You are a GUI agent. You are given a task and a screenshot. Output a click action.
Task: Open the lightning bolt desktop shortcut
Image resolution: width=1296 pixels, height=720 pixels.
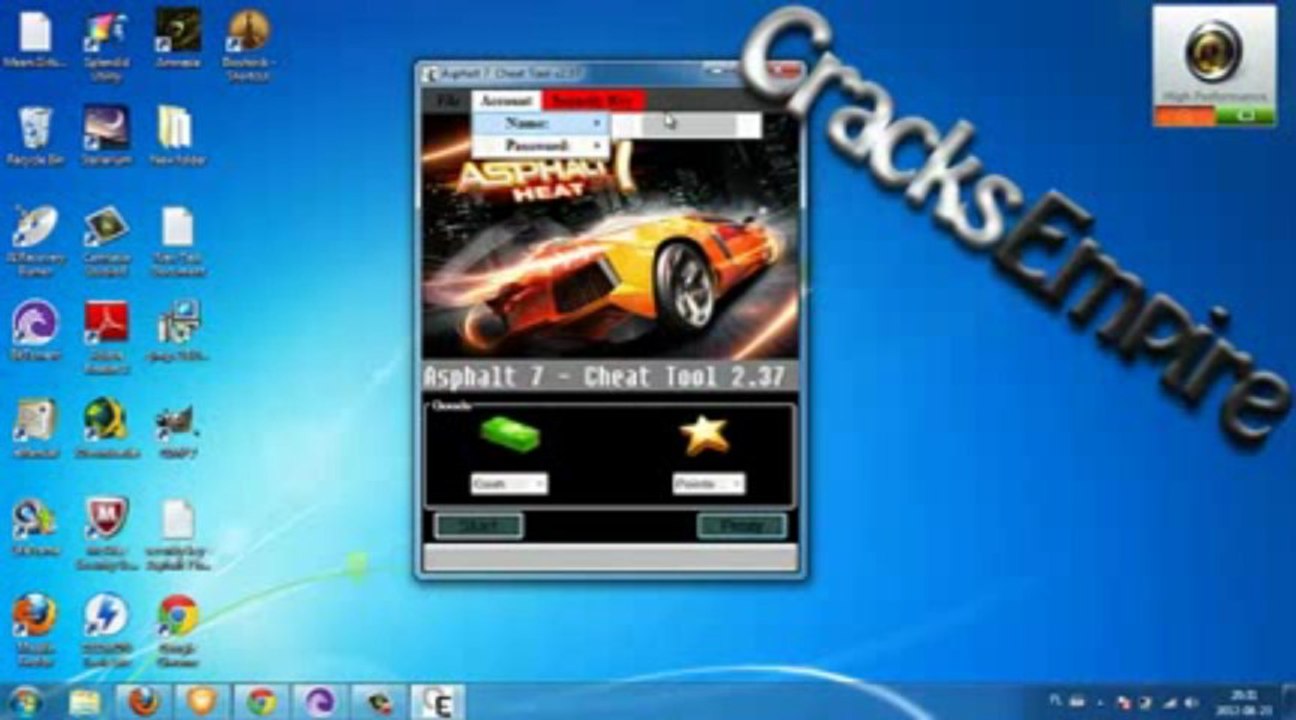[x=106, y=630]
